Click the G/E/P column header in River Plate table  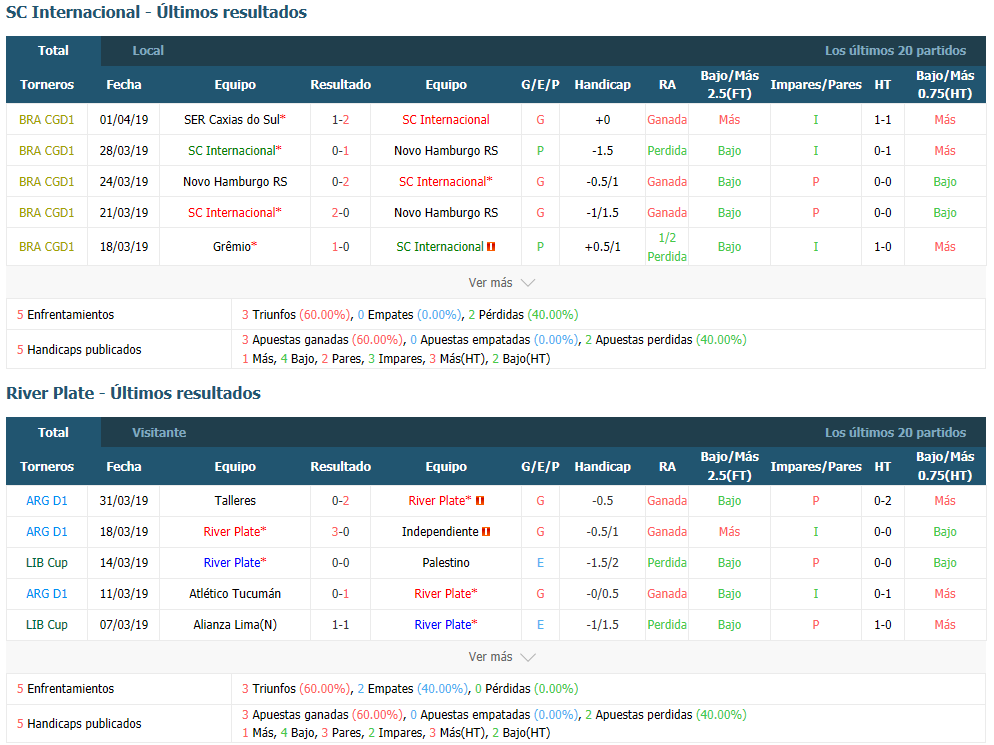[x=540, y=467]
